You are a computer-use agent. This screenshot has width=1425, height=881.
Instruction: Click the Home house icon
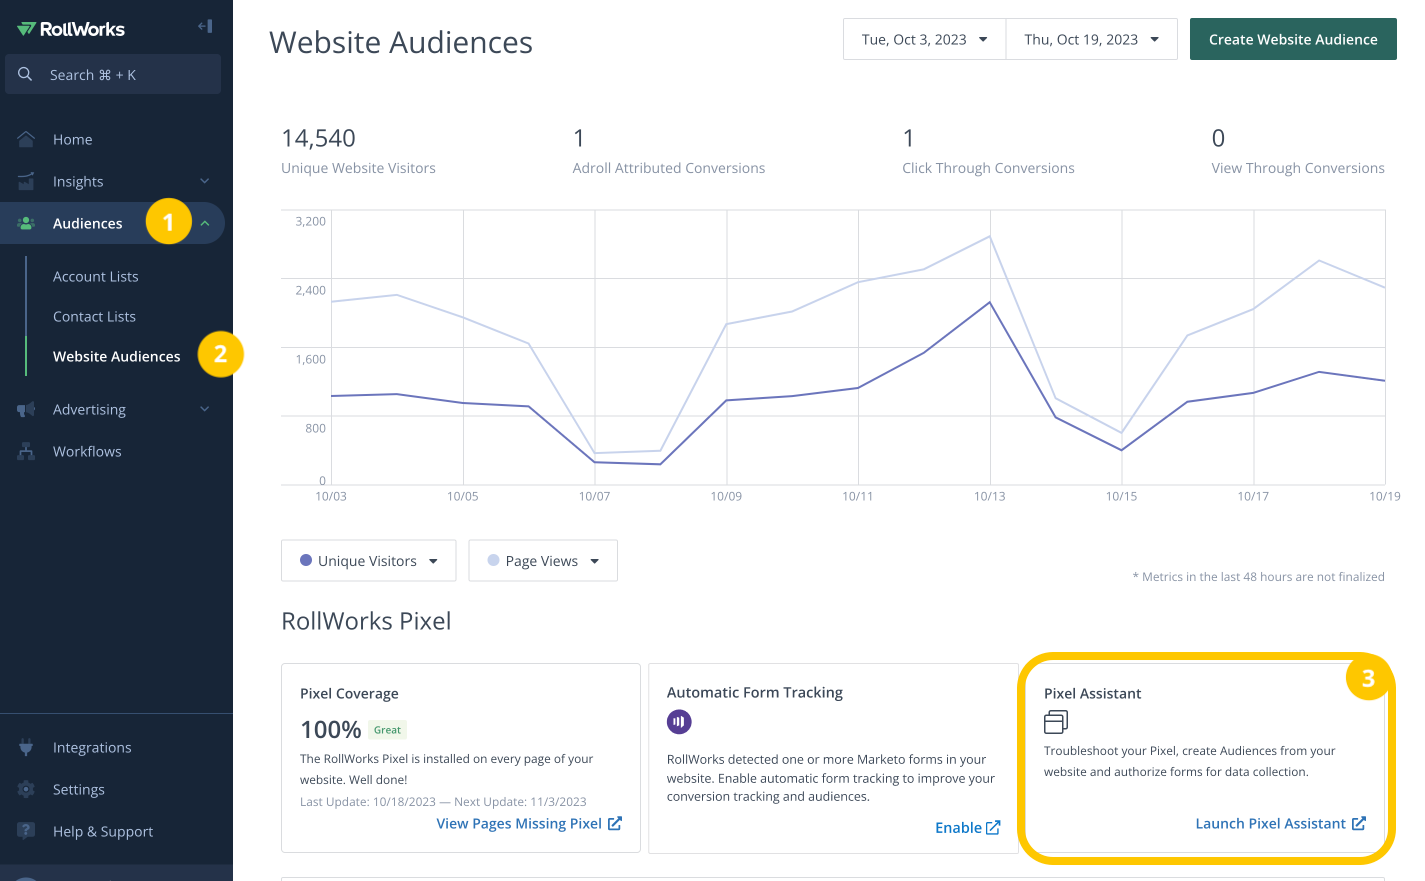(26, 139)
